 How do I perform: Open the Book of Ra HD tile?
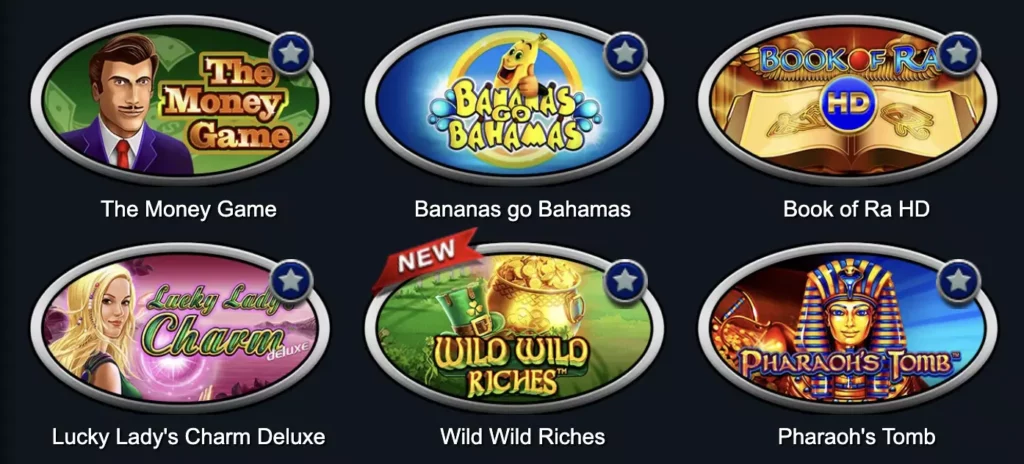tap(848, 100)
